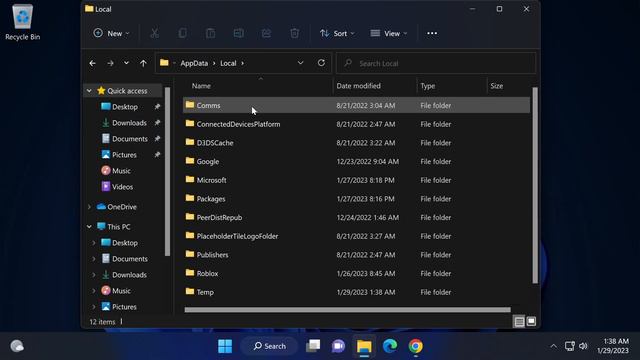Open Windows Start menu
This screenshot has width=640, height=360.
(225, 346)
